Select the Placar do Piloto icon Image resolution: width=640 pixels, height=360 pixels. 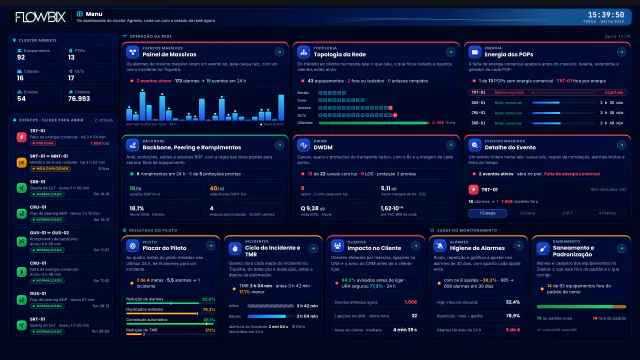(x=132, y=246)
